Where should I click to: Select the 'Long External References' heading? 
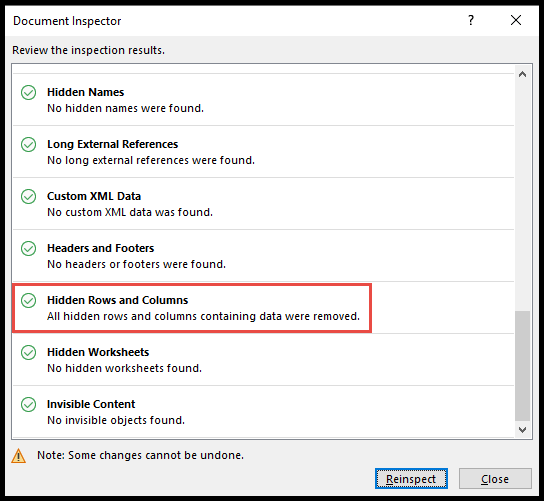[x=112, y=144]
